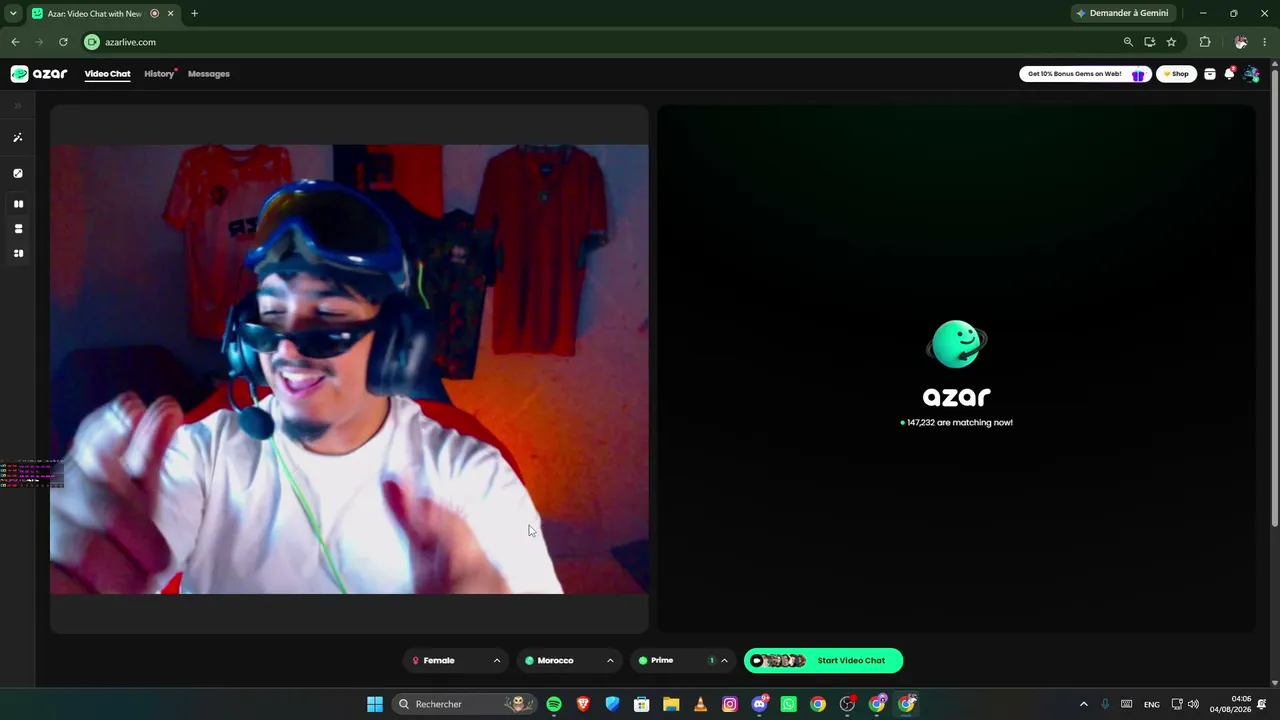Open the Azar profile avatar
Viewport: 1280px width, 720px height.
point(1251,74)
